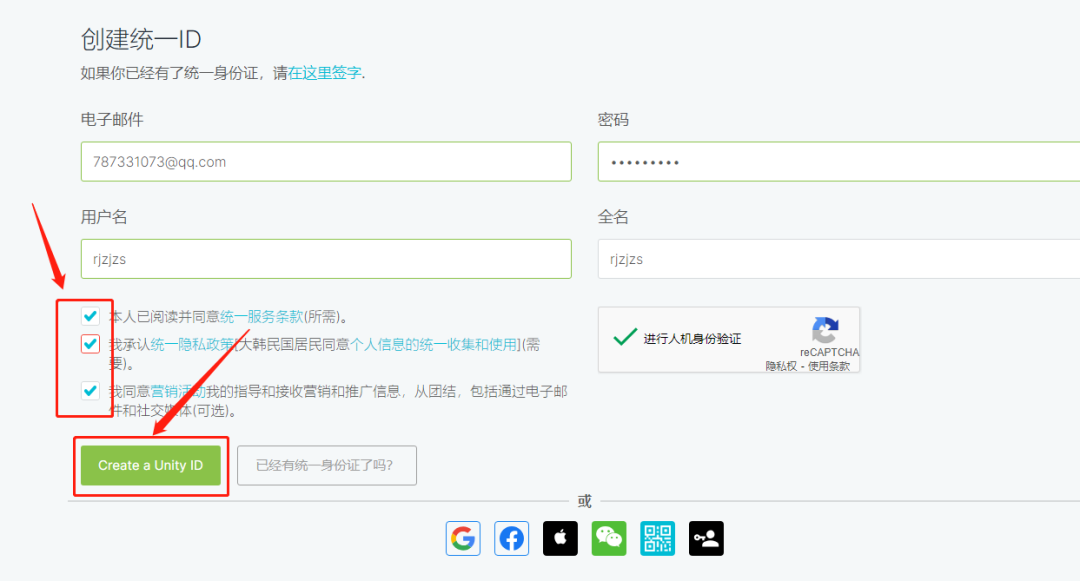
Task: Click the 密码 field label
Action: click(x=613, y=120)
